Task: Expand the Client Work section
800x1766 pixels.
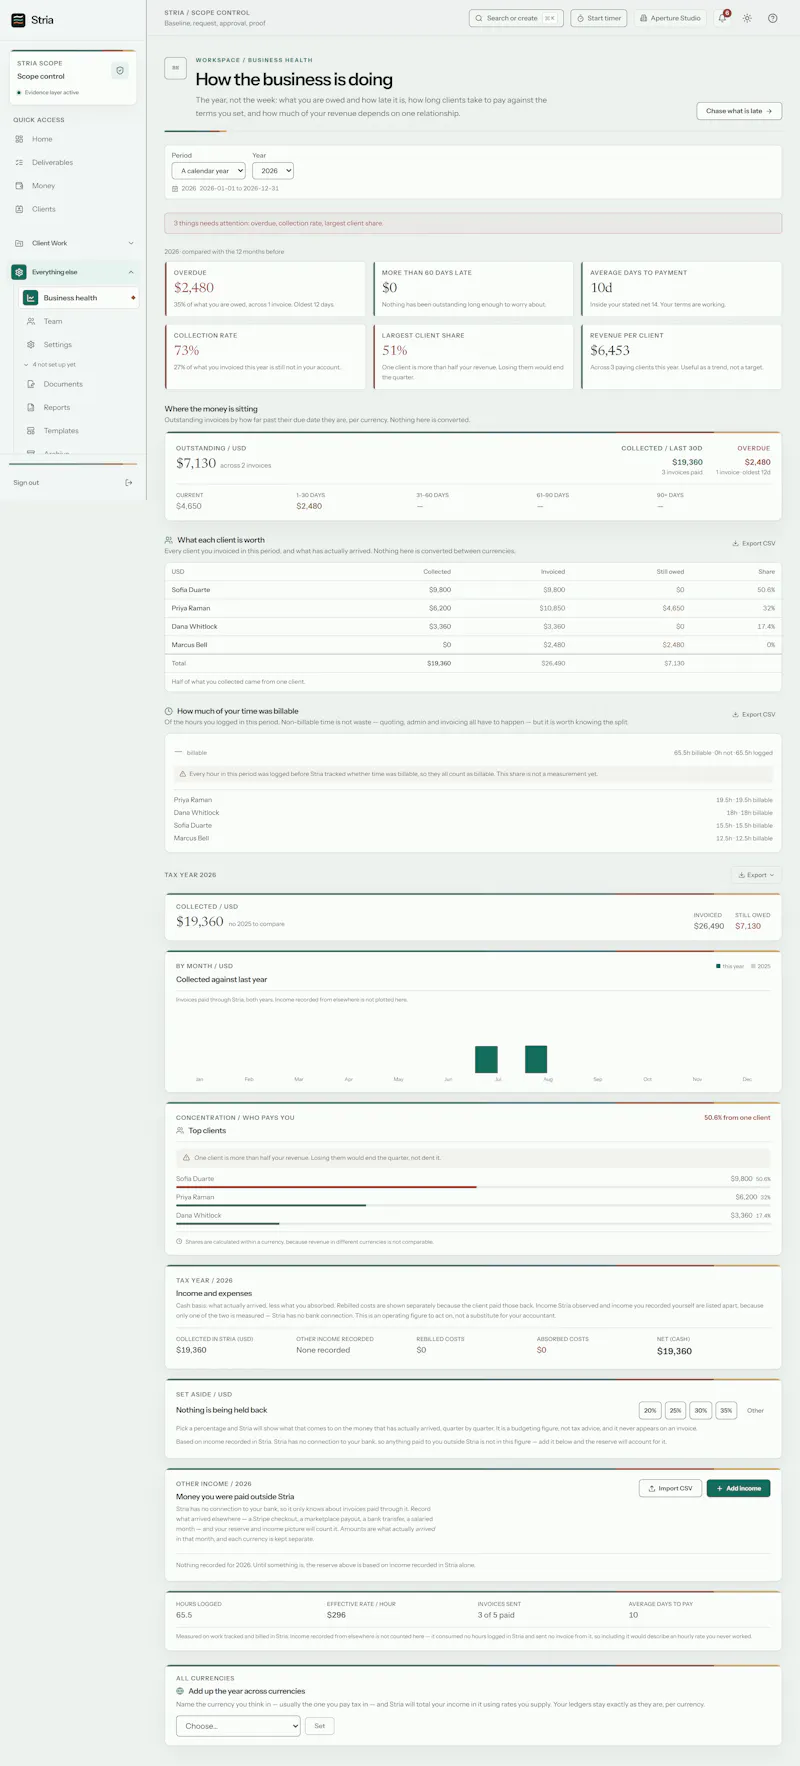Action: pos(72,243)
